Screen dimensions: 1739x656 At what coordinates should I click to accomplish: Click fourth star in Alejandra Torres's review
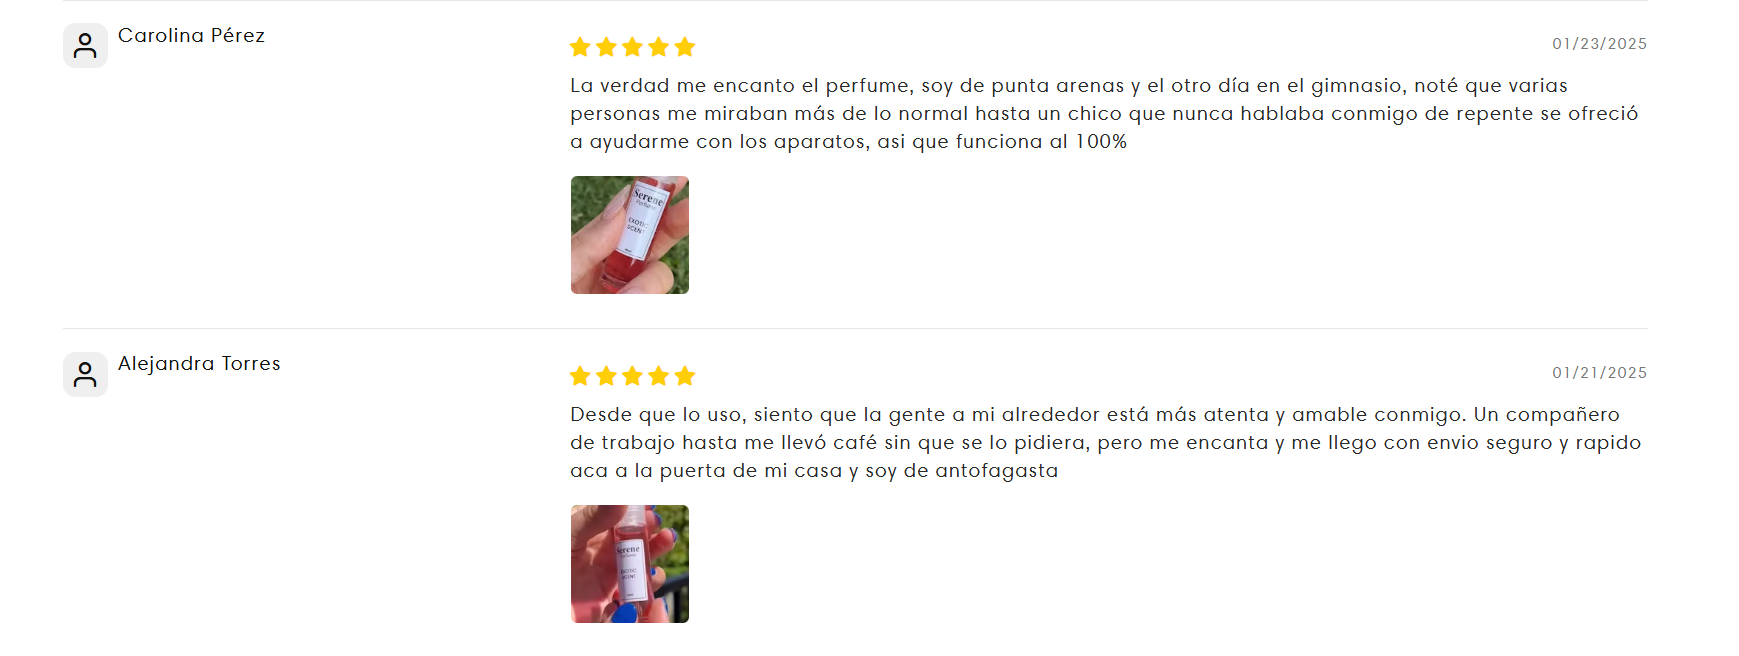(659, 376)
